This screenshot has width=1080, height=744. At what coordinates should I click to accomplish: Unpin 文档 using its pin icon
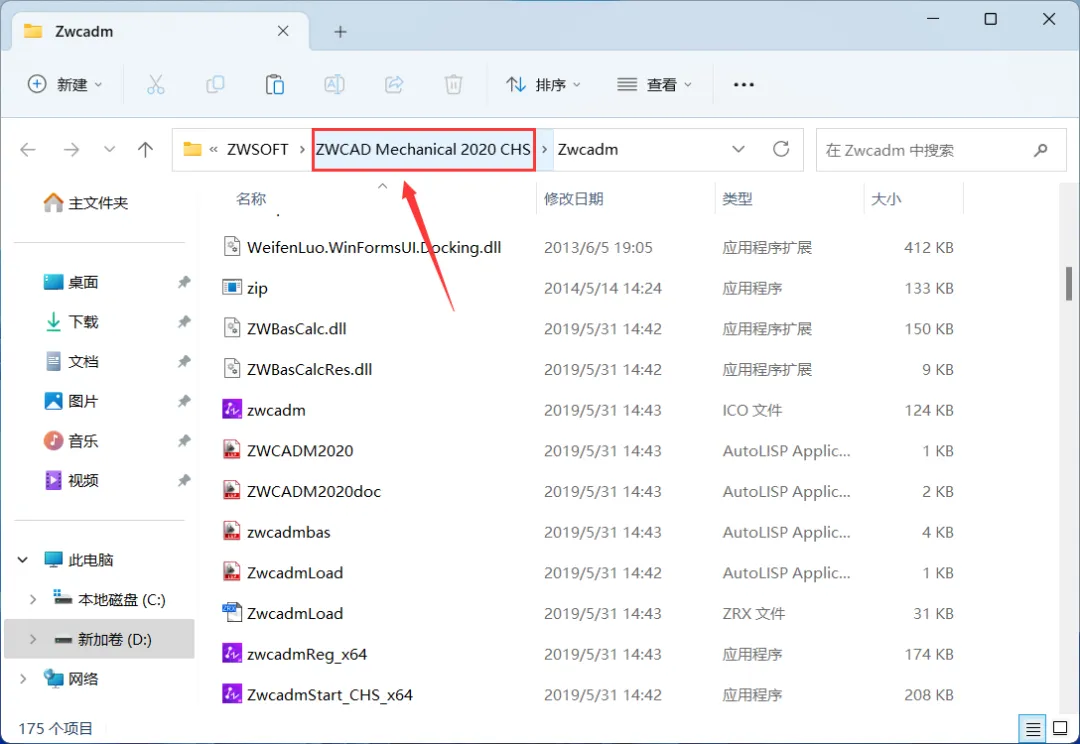pyautogui.click(x=184, y=361)
